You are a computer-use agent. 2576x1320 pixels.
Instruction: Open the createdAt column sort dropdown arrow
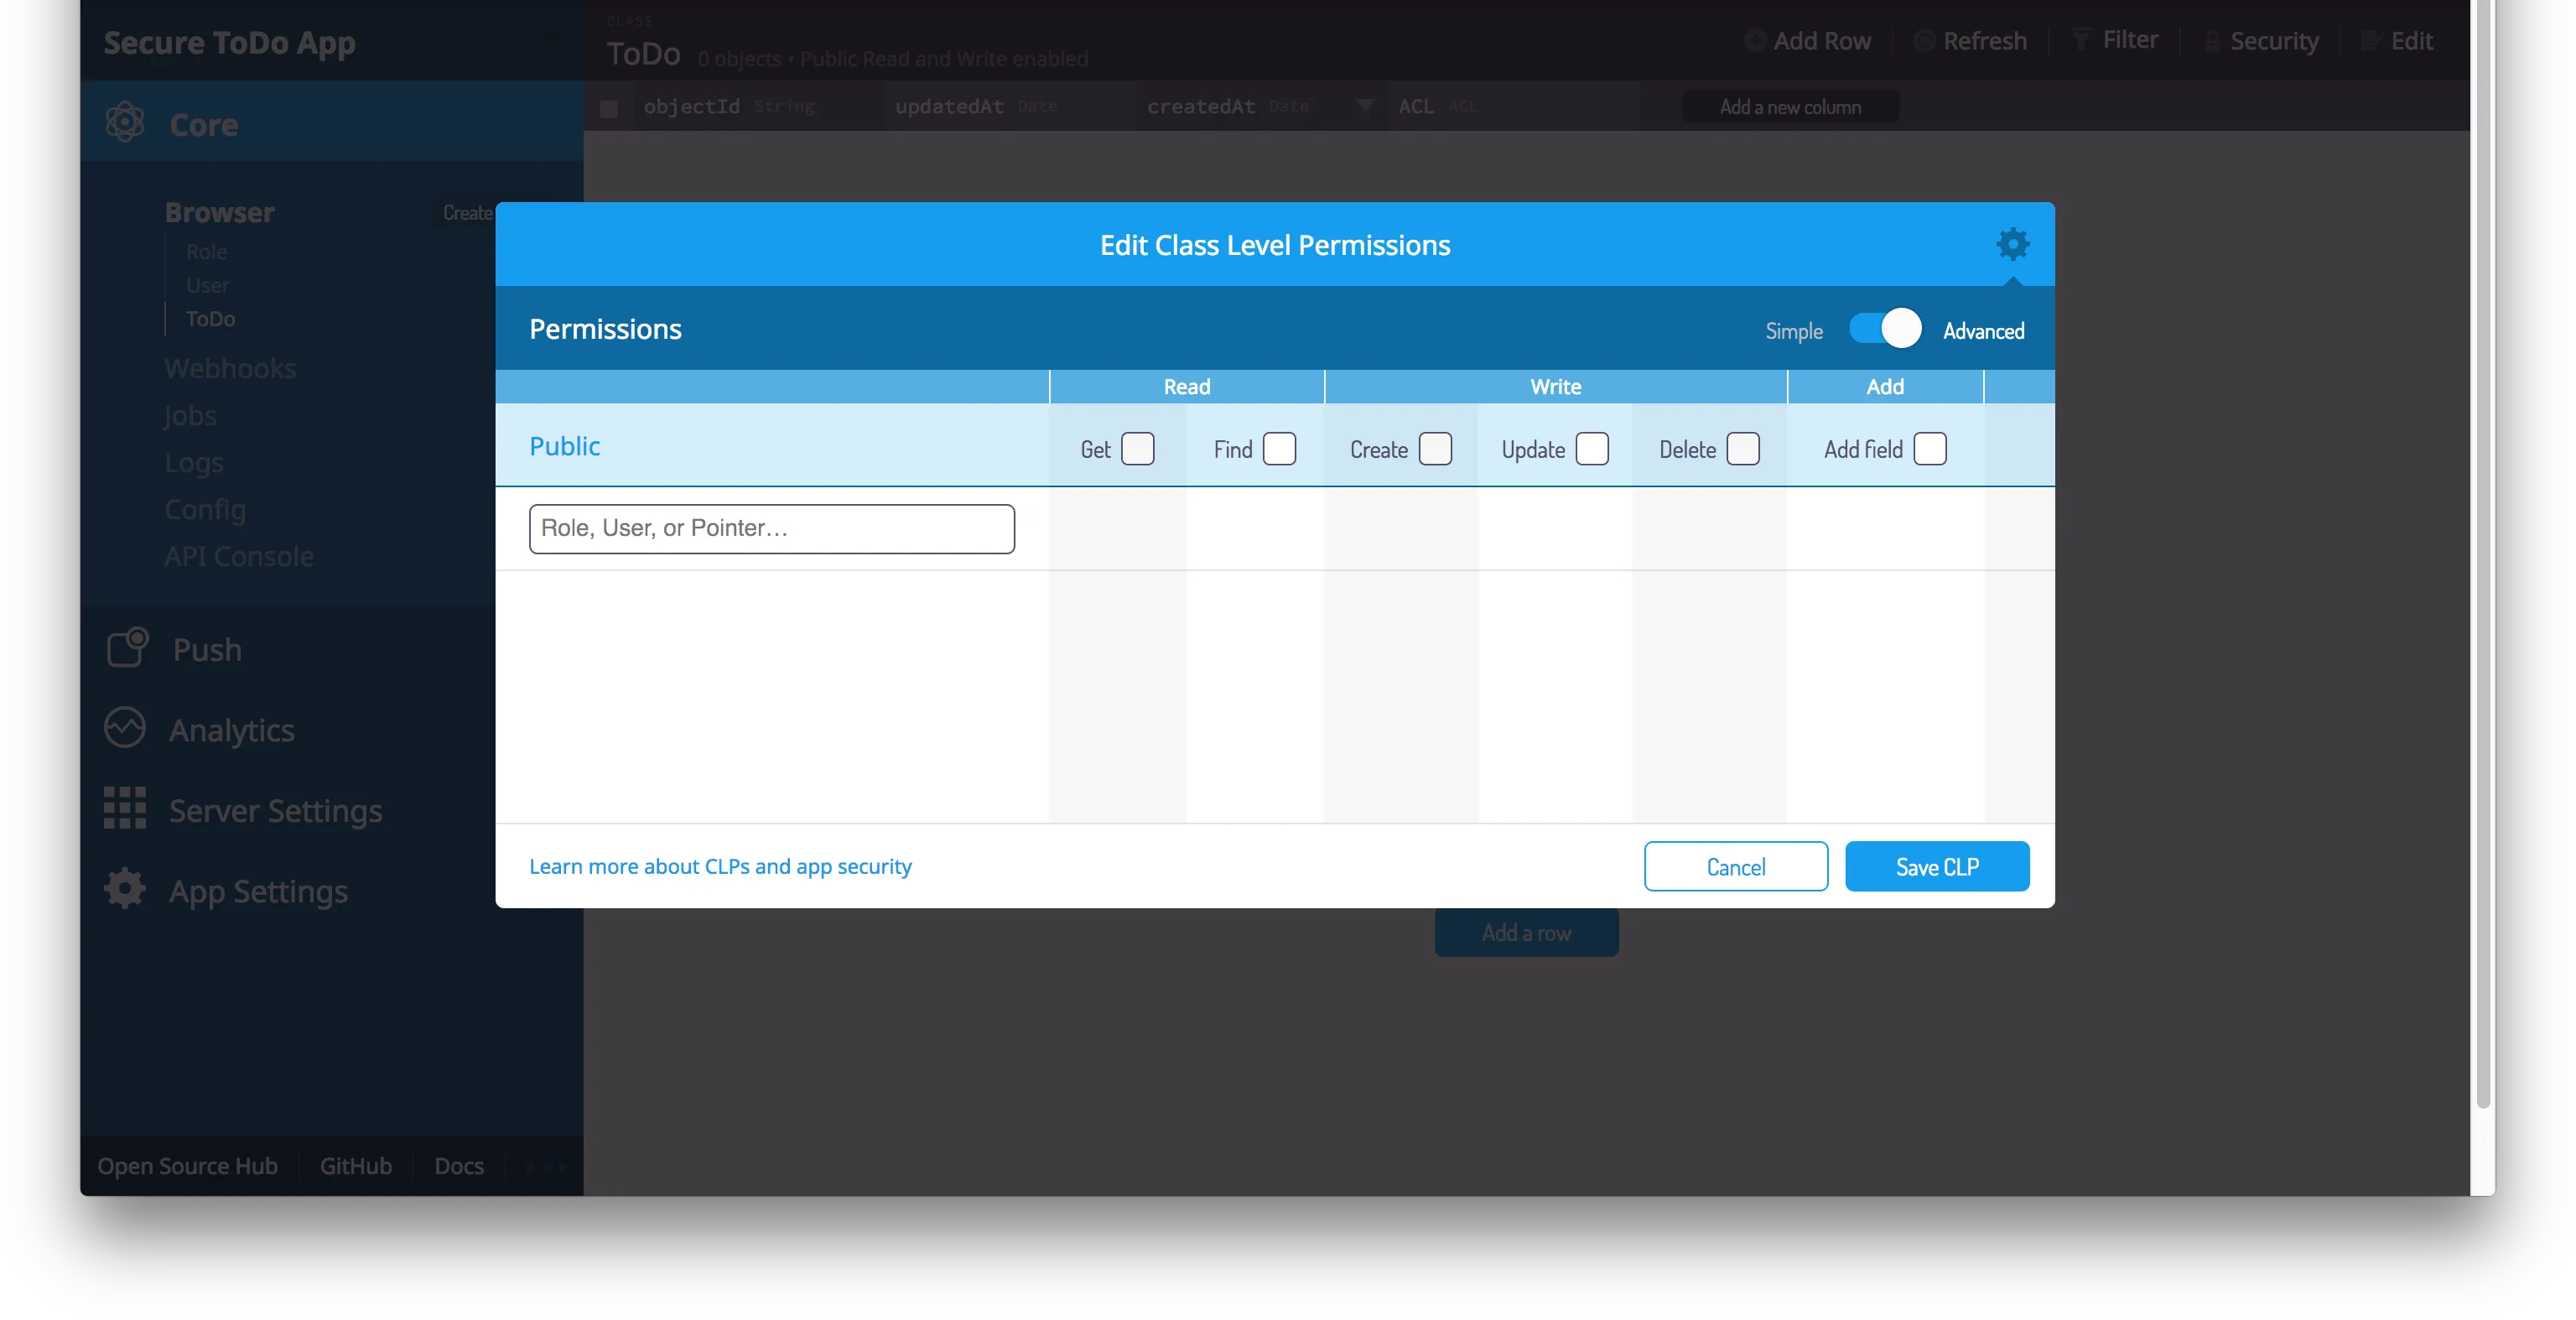[x=1364, y=105]
